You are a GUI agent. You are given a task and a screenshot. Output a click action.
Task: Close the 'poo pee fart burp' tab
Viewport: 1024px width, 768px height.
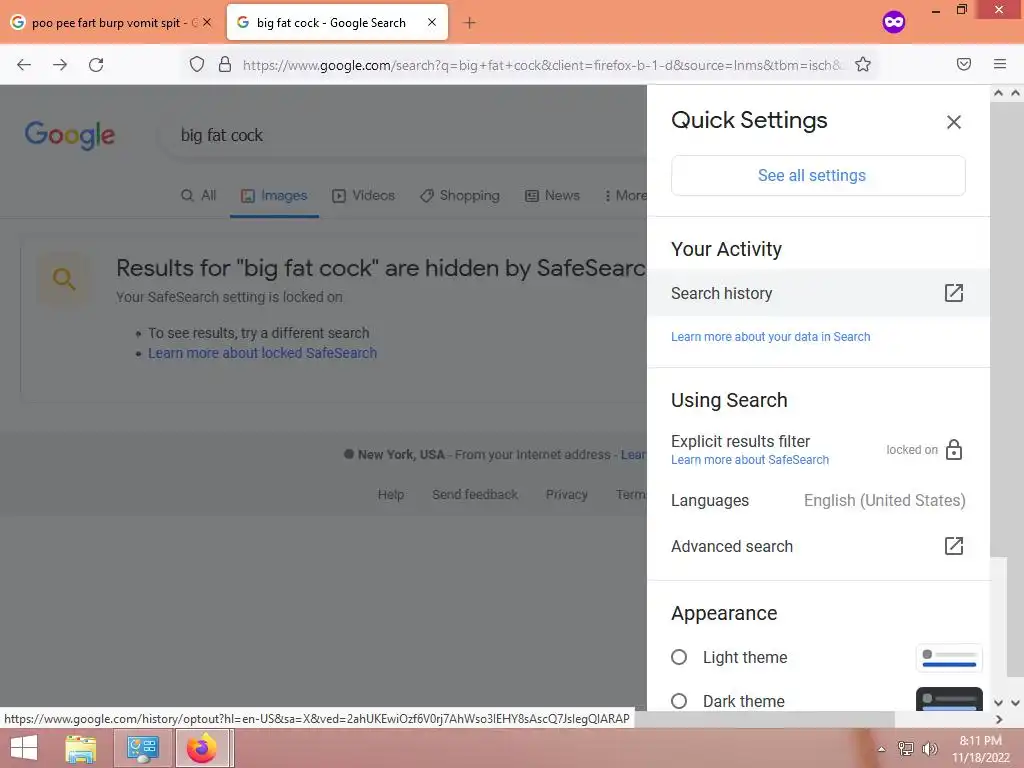click(206, 22)
